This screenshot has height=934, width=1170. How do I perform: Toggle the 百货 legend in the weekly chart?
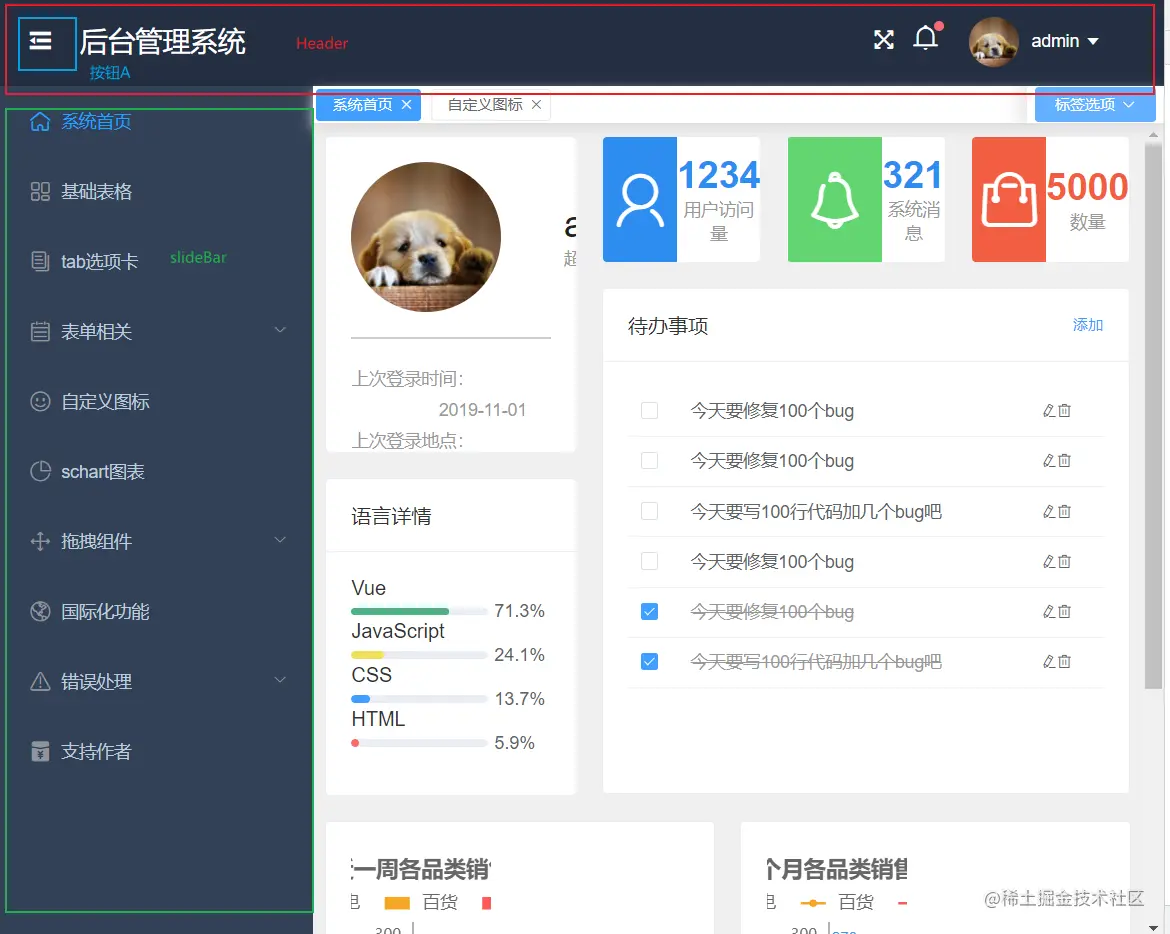pos(420,903)
